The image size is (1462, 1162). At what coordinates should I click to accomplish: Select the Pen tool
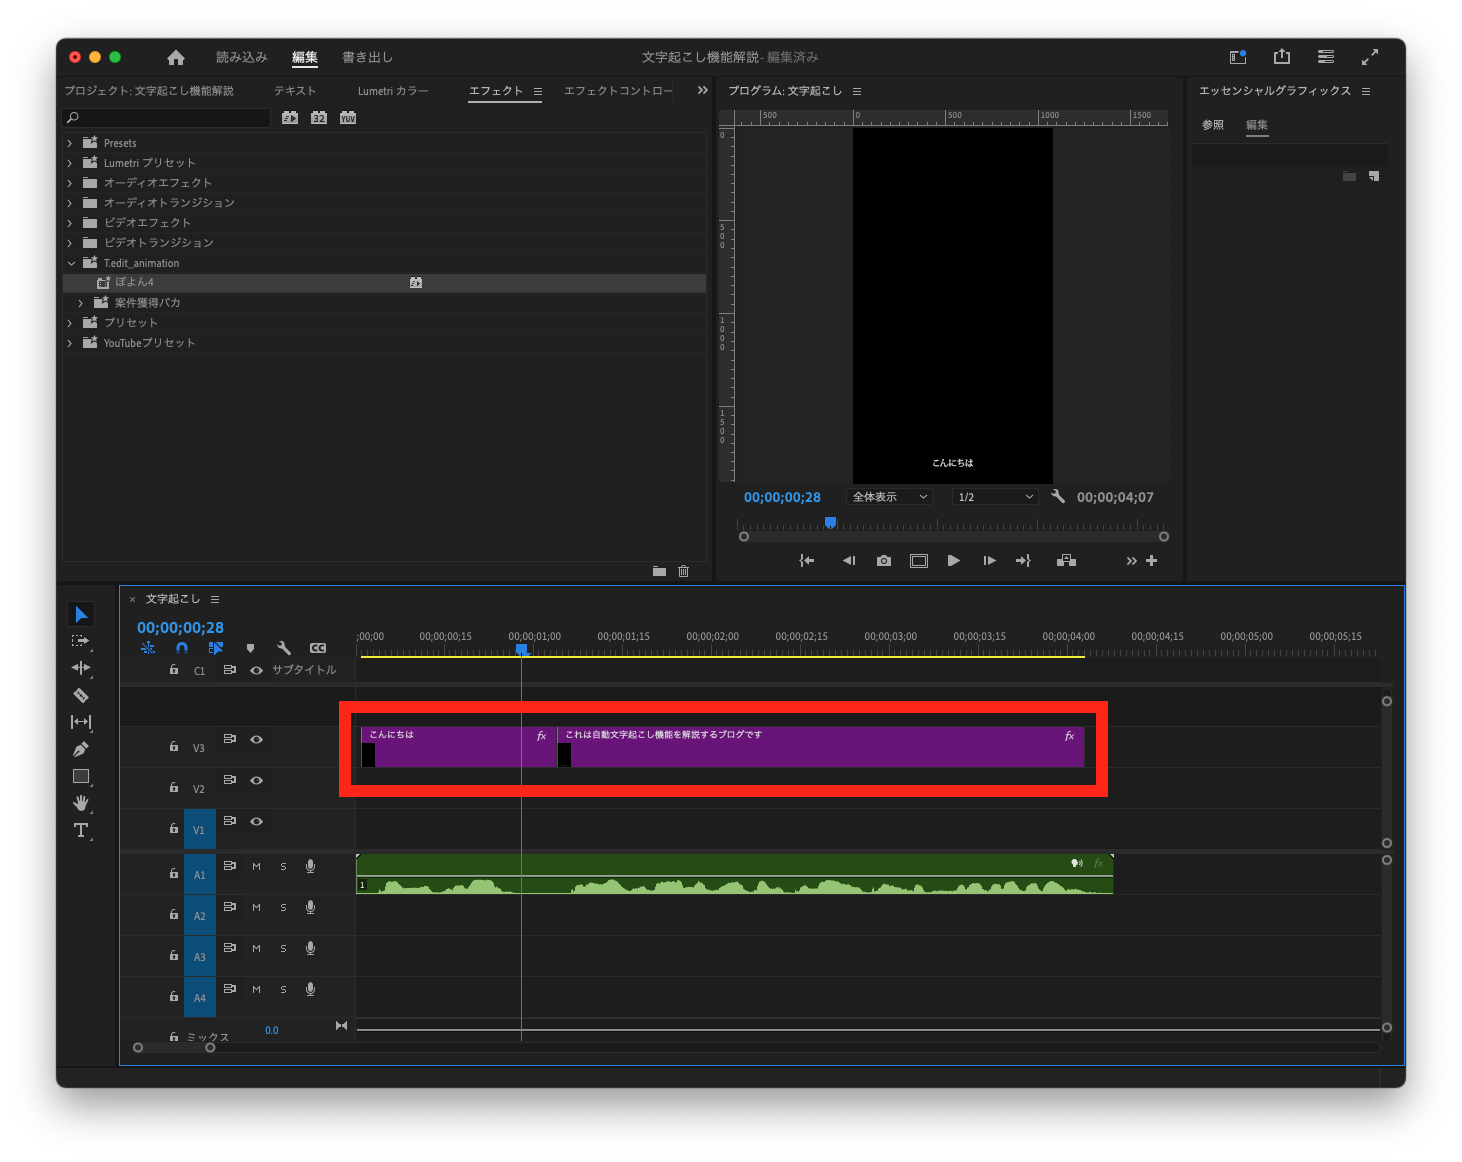click(x=81, y=749)
